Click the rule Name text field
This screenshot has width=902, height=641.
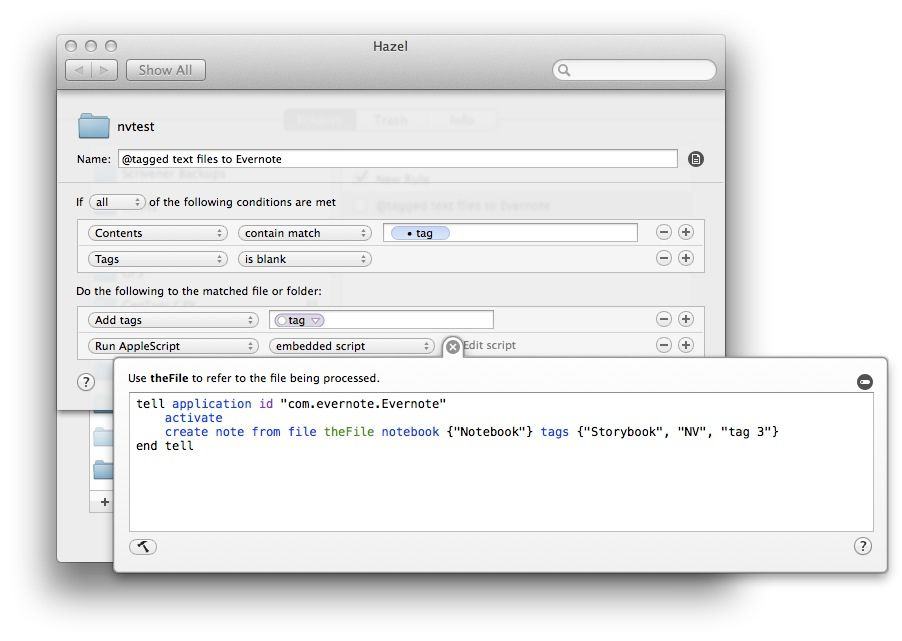[397, 159]
